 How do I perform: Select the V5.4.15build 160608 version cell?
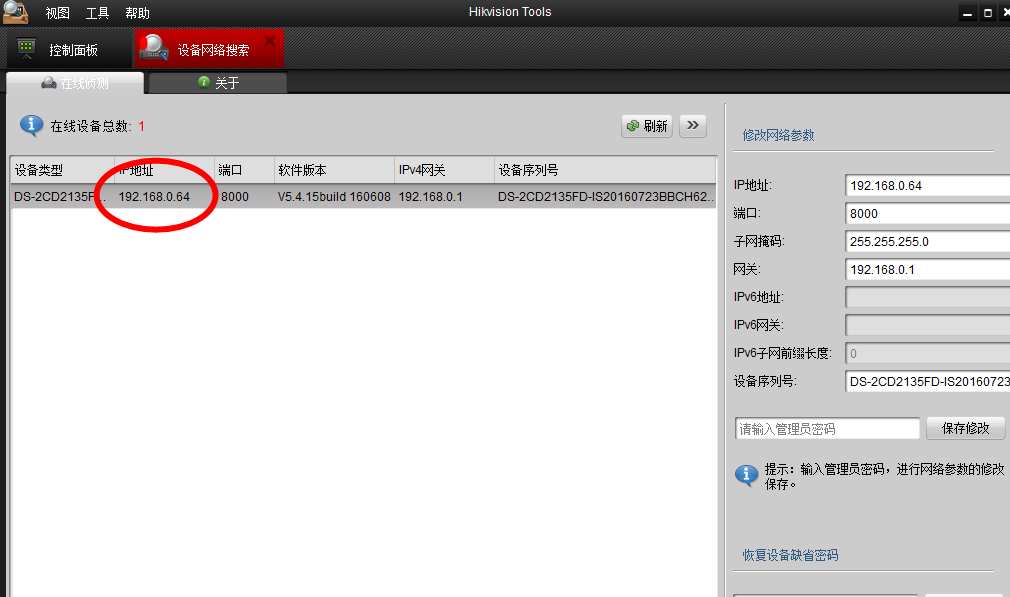click(334, 196)
